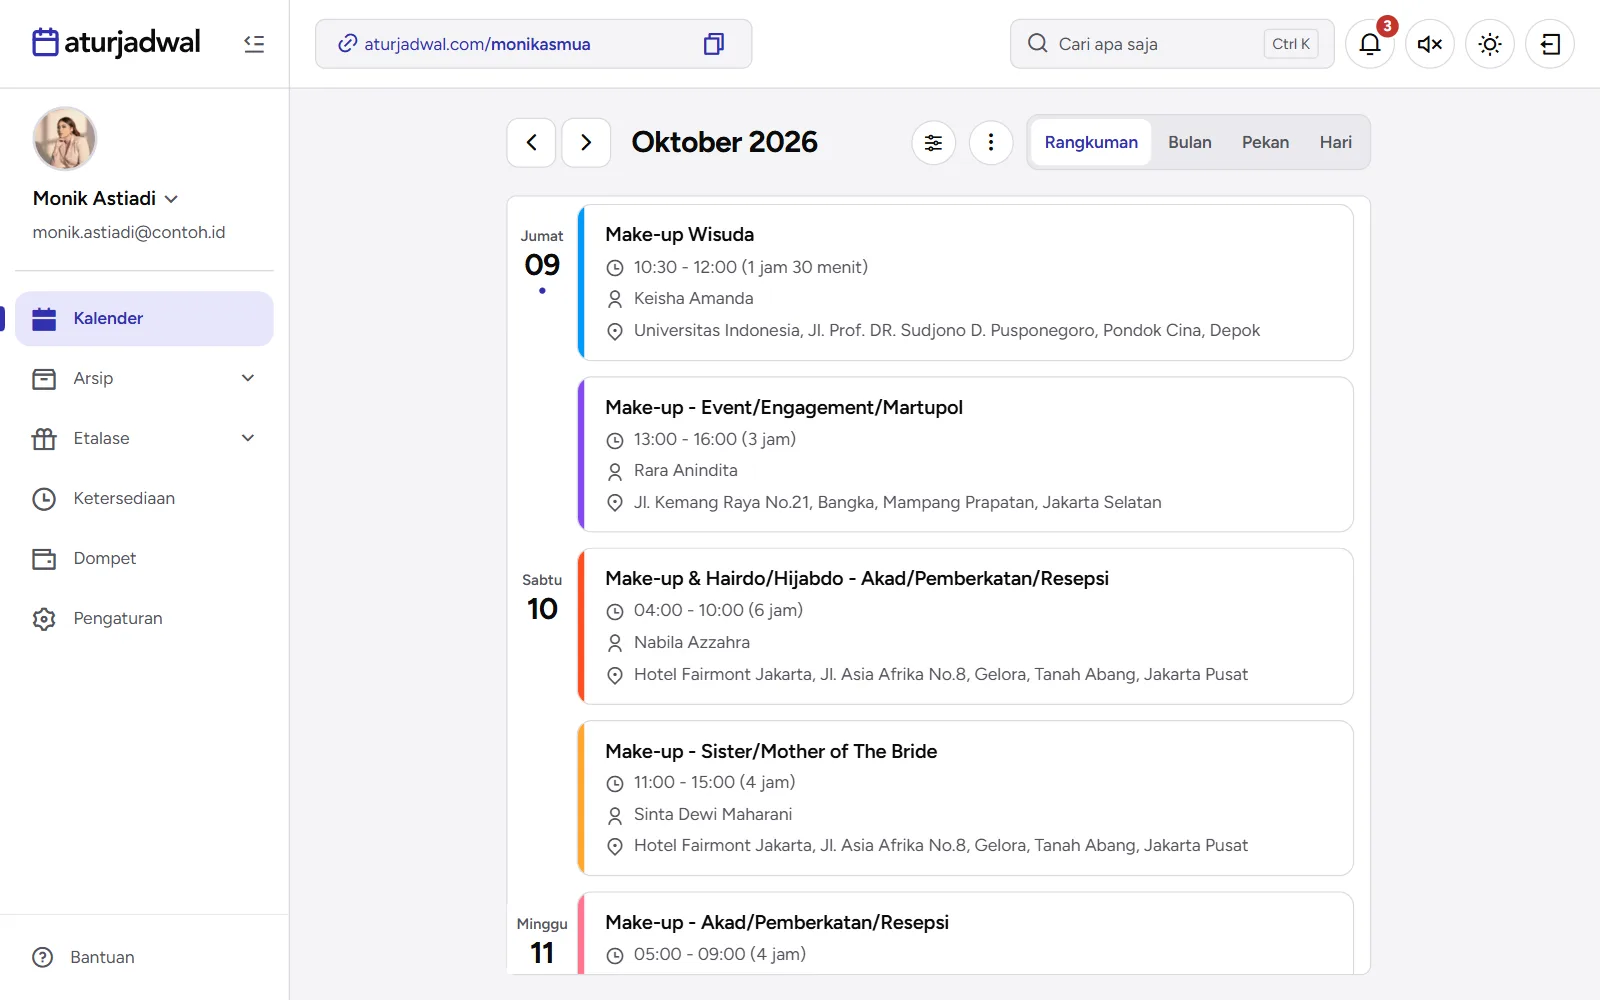
Task: Select the Sabtu 10 date
Action: (542, 599)
